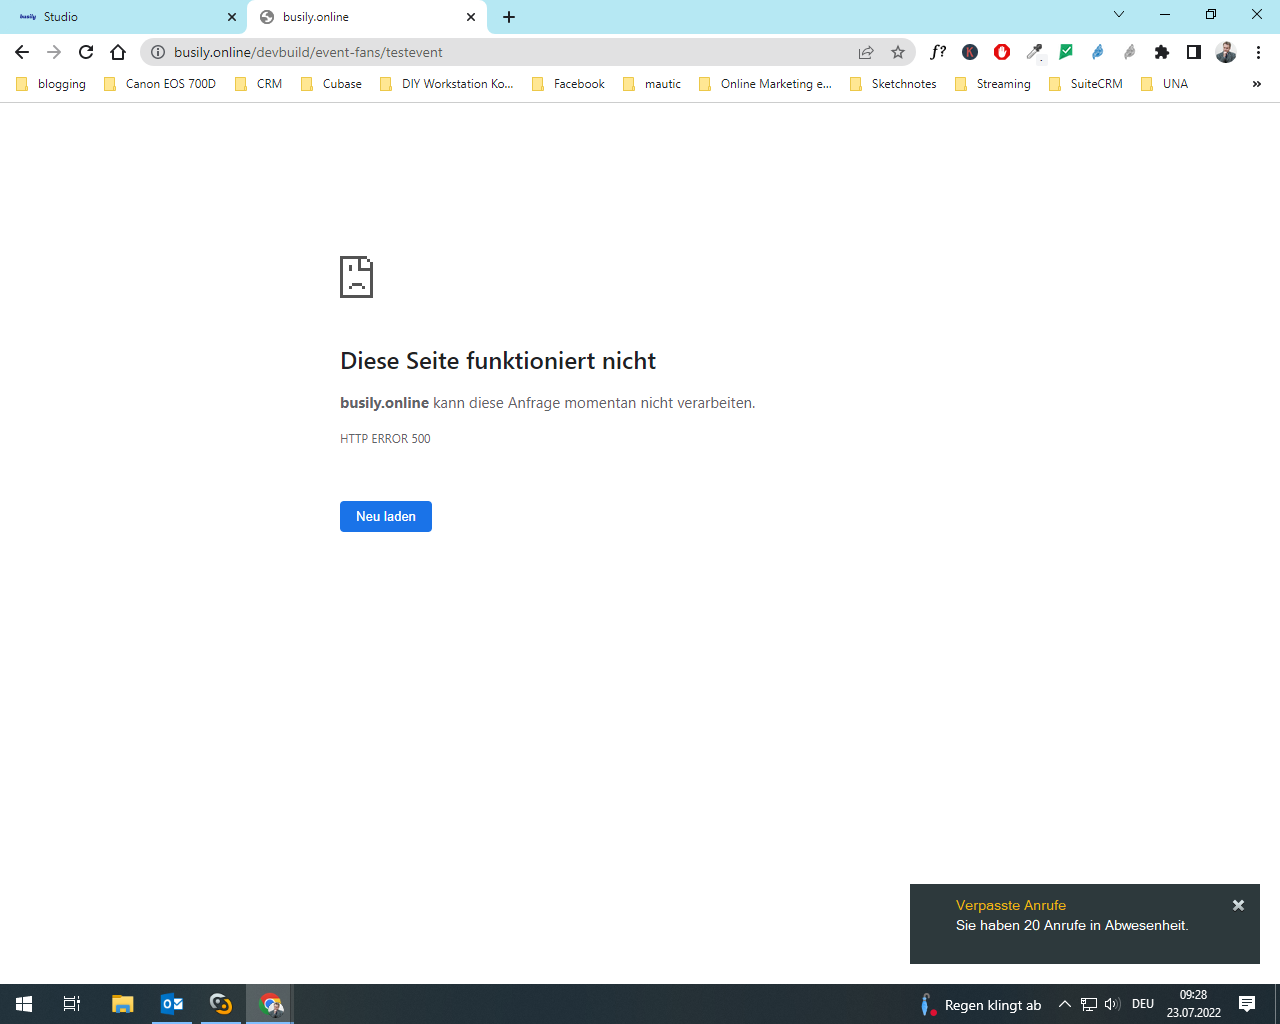Open Outlook from the taskbar

coord(172,1004)
